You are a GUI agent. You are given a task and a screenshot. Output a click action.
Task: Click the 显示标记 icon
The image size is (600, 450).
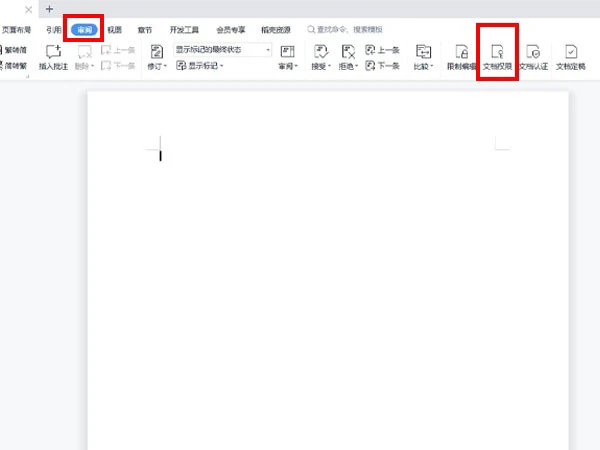(x=181, y=65)
